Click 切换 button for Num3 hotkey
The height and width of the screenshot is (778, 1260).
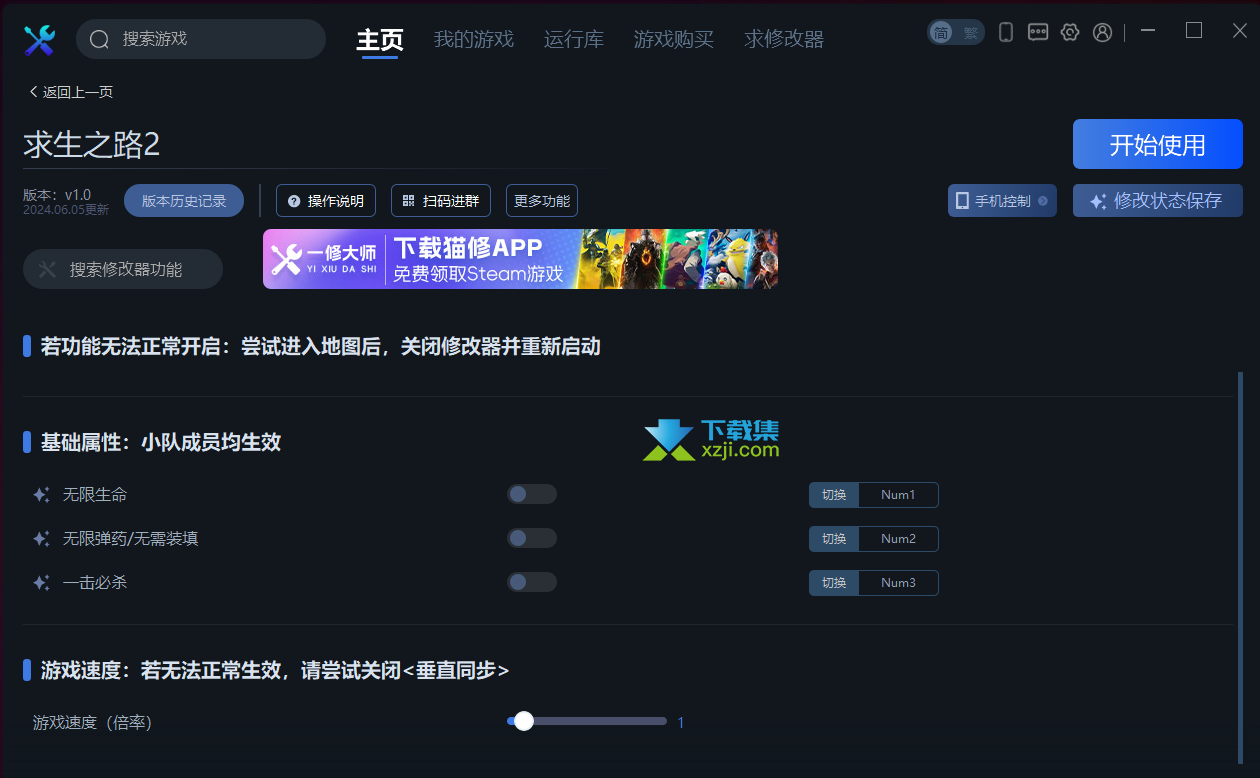(834, 583)
